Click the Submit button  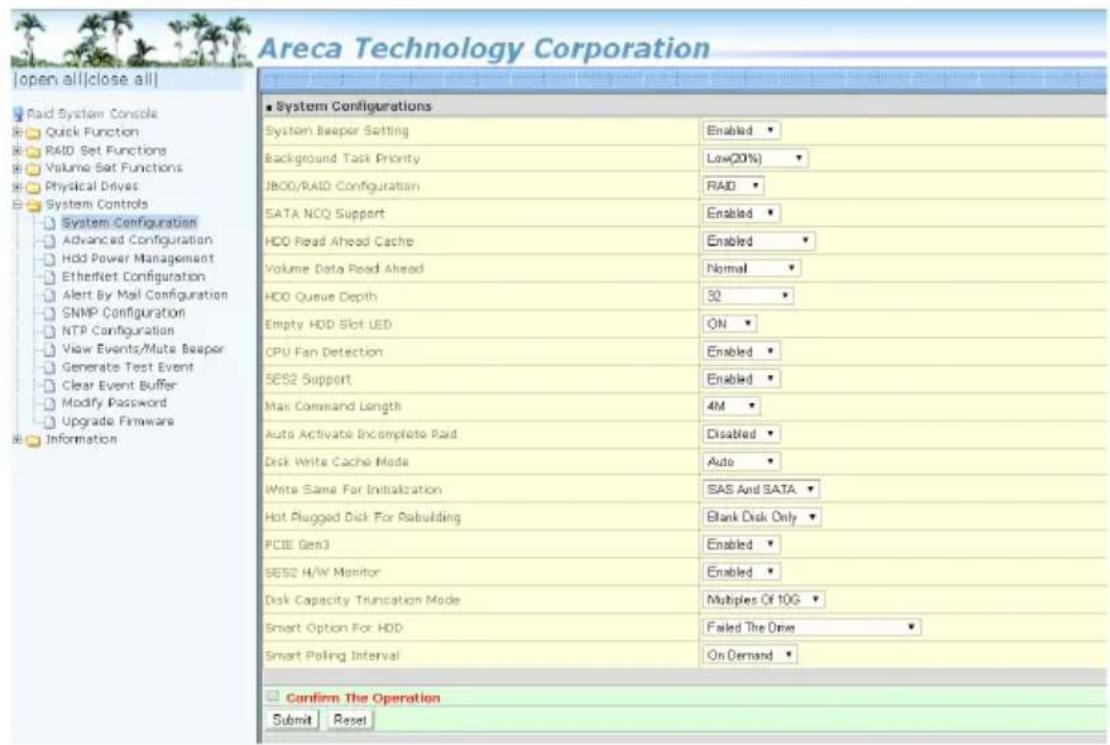pyautogui.click(x=292, y=720)
